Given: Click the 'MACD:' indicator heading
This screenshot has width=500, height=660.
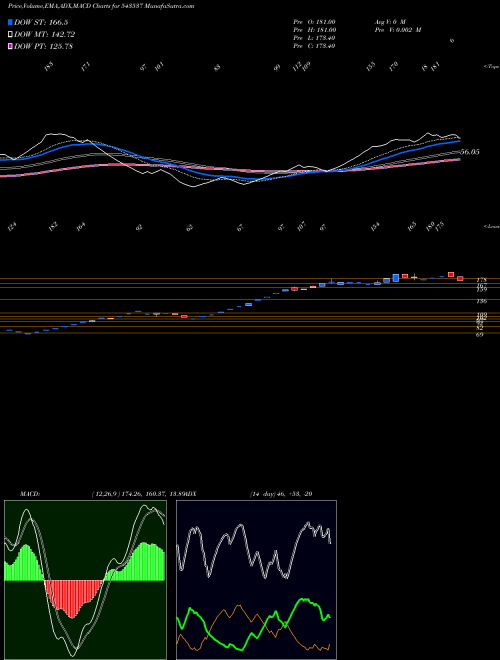Looking at the screenshot, I should point(30,494).
